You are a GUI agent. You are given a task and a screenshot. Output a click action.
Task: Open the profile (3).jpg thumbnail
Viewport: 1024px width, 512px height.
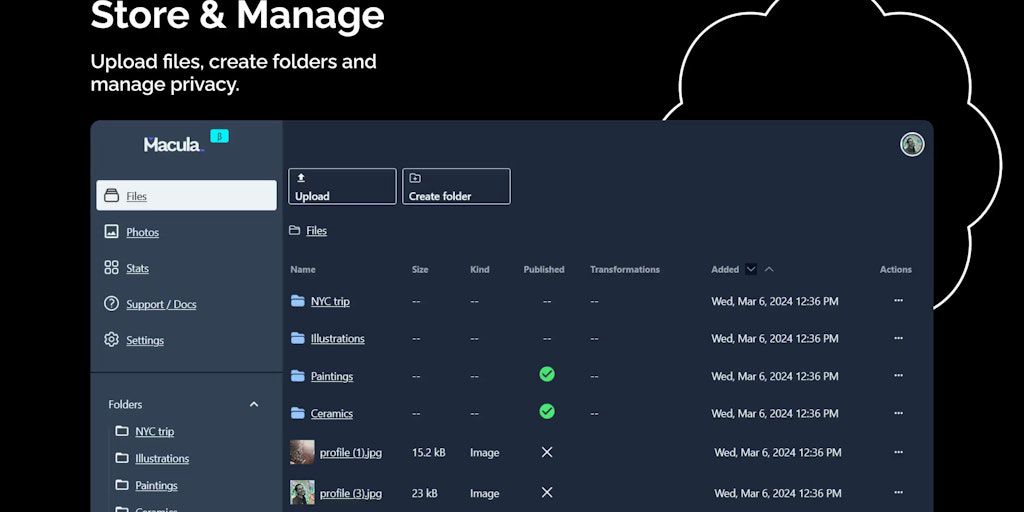coord(302,492)
